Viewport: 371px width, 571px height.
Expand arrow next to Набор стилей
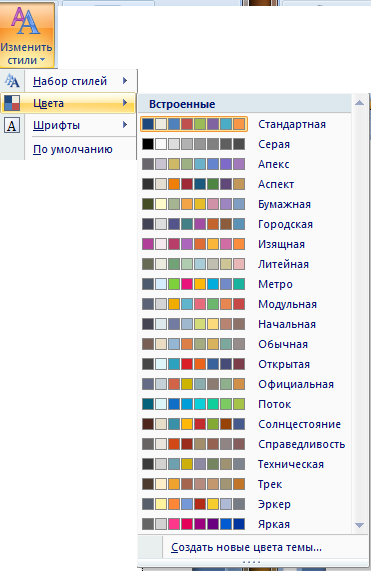[125, 80]
